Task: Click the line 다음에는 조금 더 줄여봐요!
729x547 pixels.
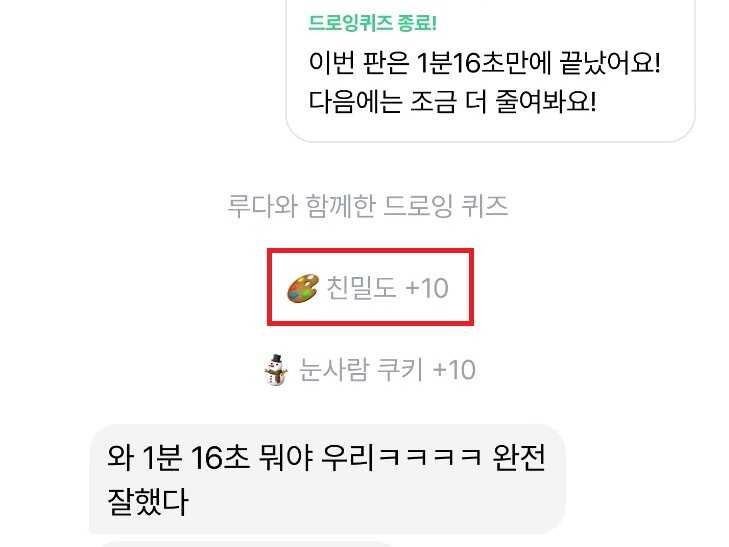Action: click(x=452, y=101)
